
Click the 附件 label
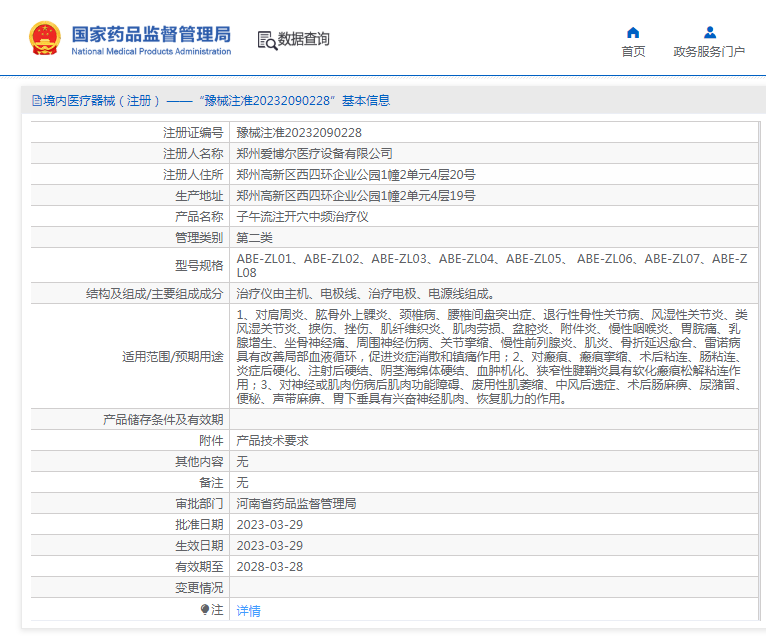click(x=211, y=441)
